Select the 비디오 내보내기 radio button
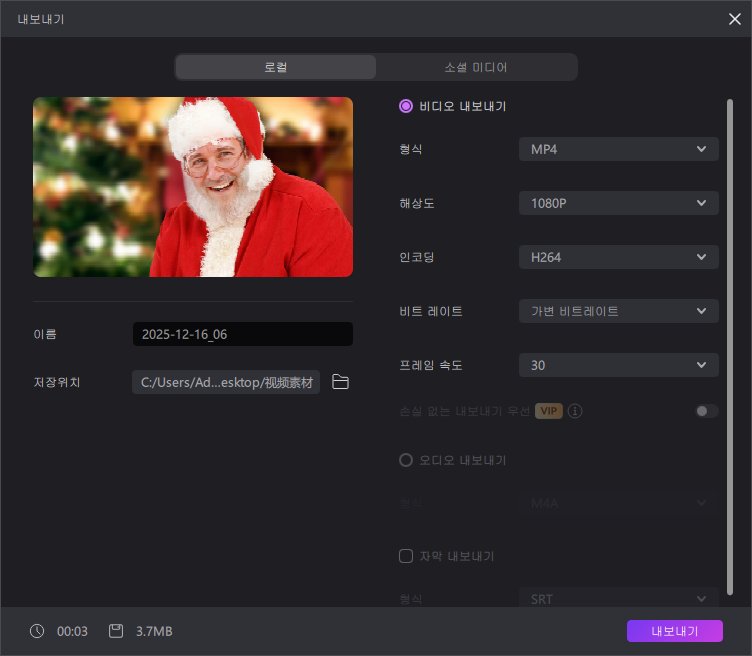 (406, 106)
